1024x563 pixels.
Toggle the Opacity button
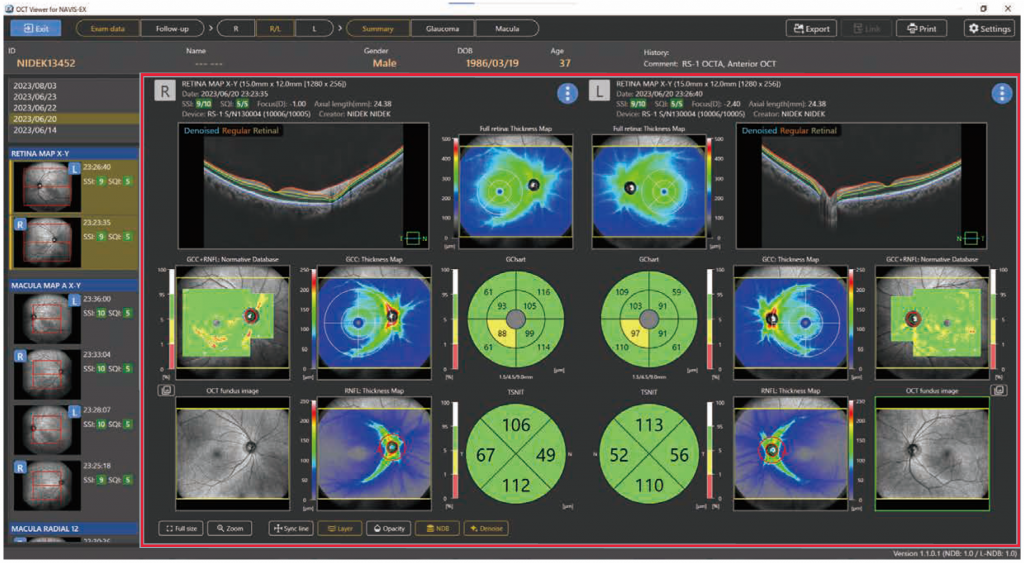[x=389, y=528]
